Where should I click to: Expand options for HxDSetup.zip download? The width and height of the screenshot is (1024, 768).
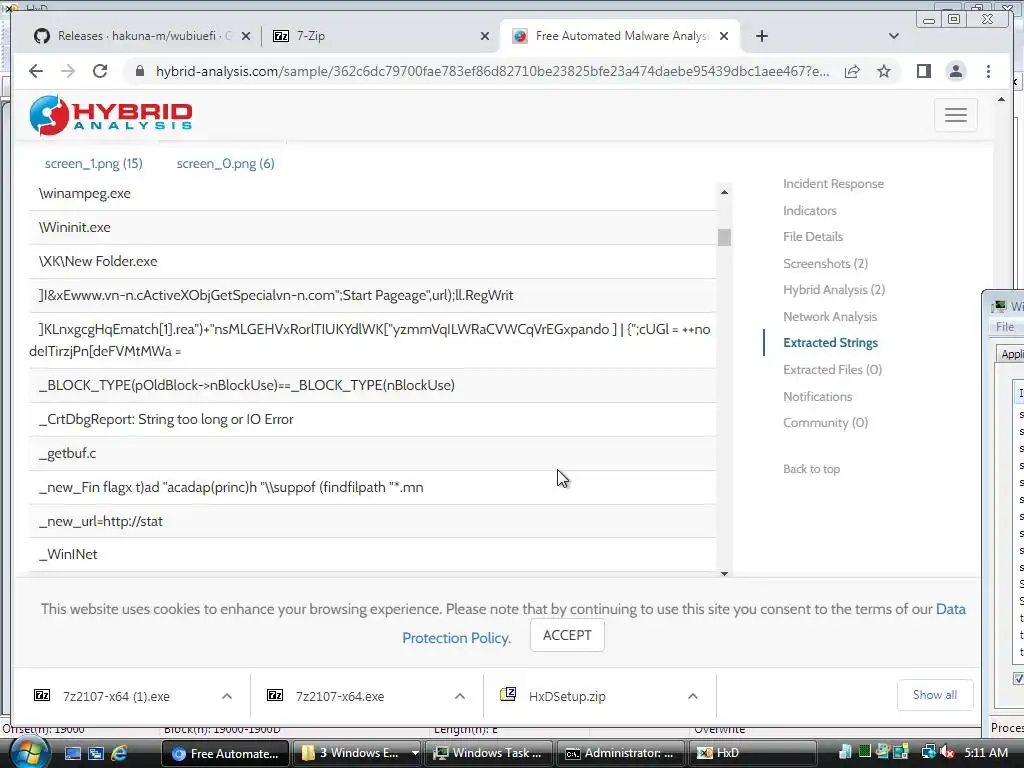pyautogui.click(x=693, y=696)
